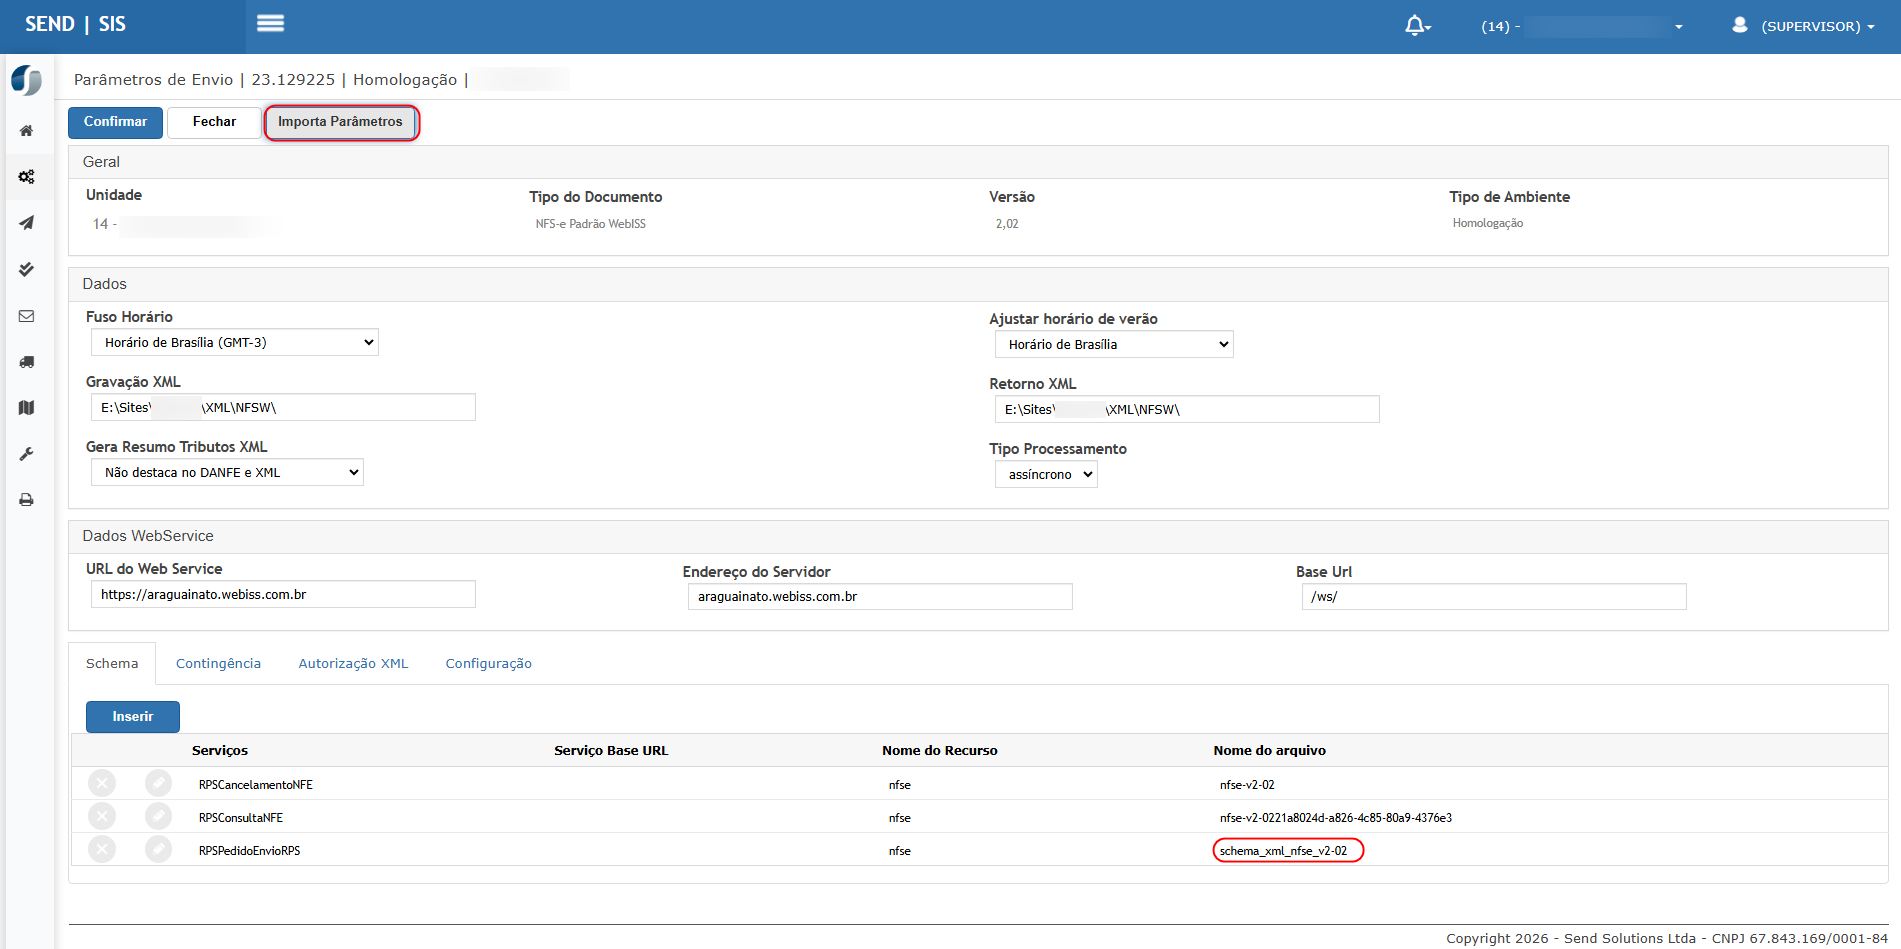Viewport: 1901px width, 949px height.
Task: Edit the RPSPedidoEnvioRPS service row
Action: click(x=158, y=850)
